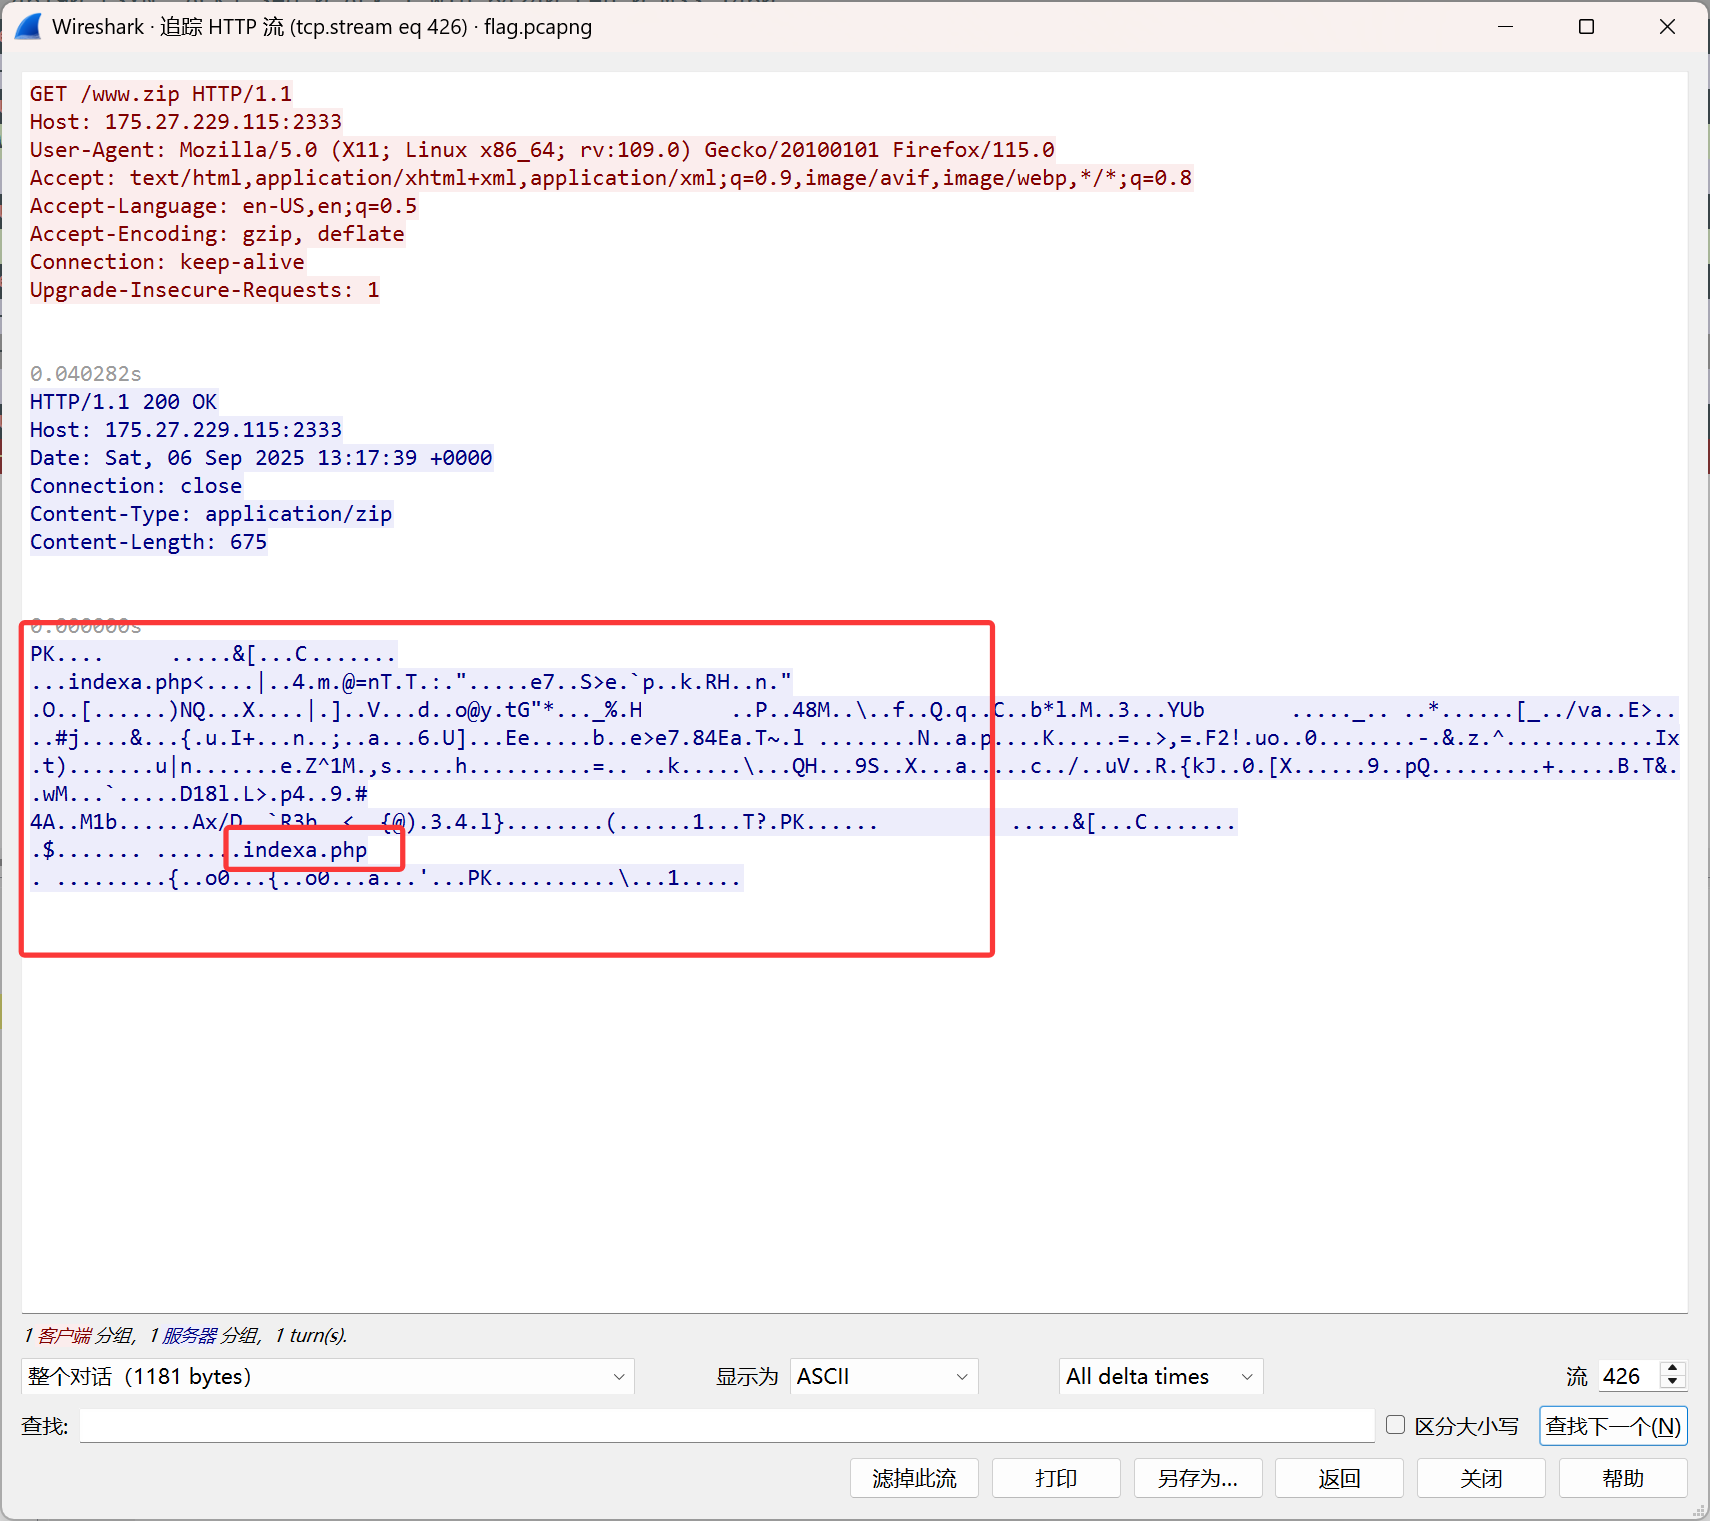This screenshot has height=1521, width=1710.
Task: Click the Content-Type: application/zip line
Action: point(211,514)
